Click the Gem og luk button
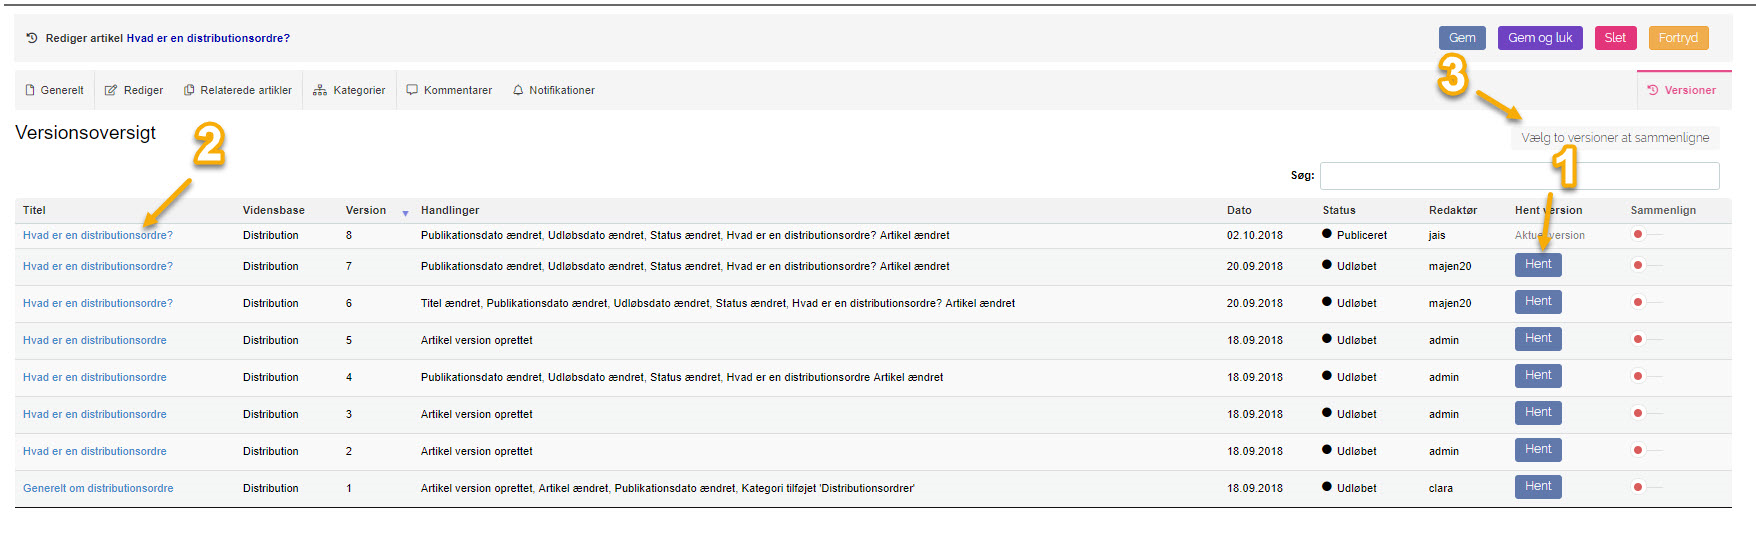The image size is (1756, 536). (x=1540, y=38)
